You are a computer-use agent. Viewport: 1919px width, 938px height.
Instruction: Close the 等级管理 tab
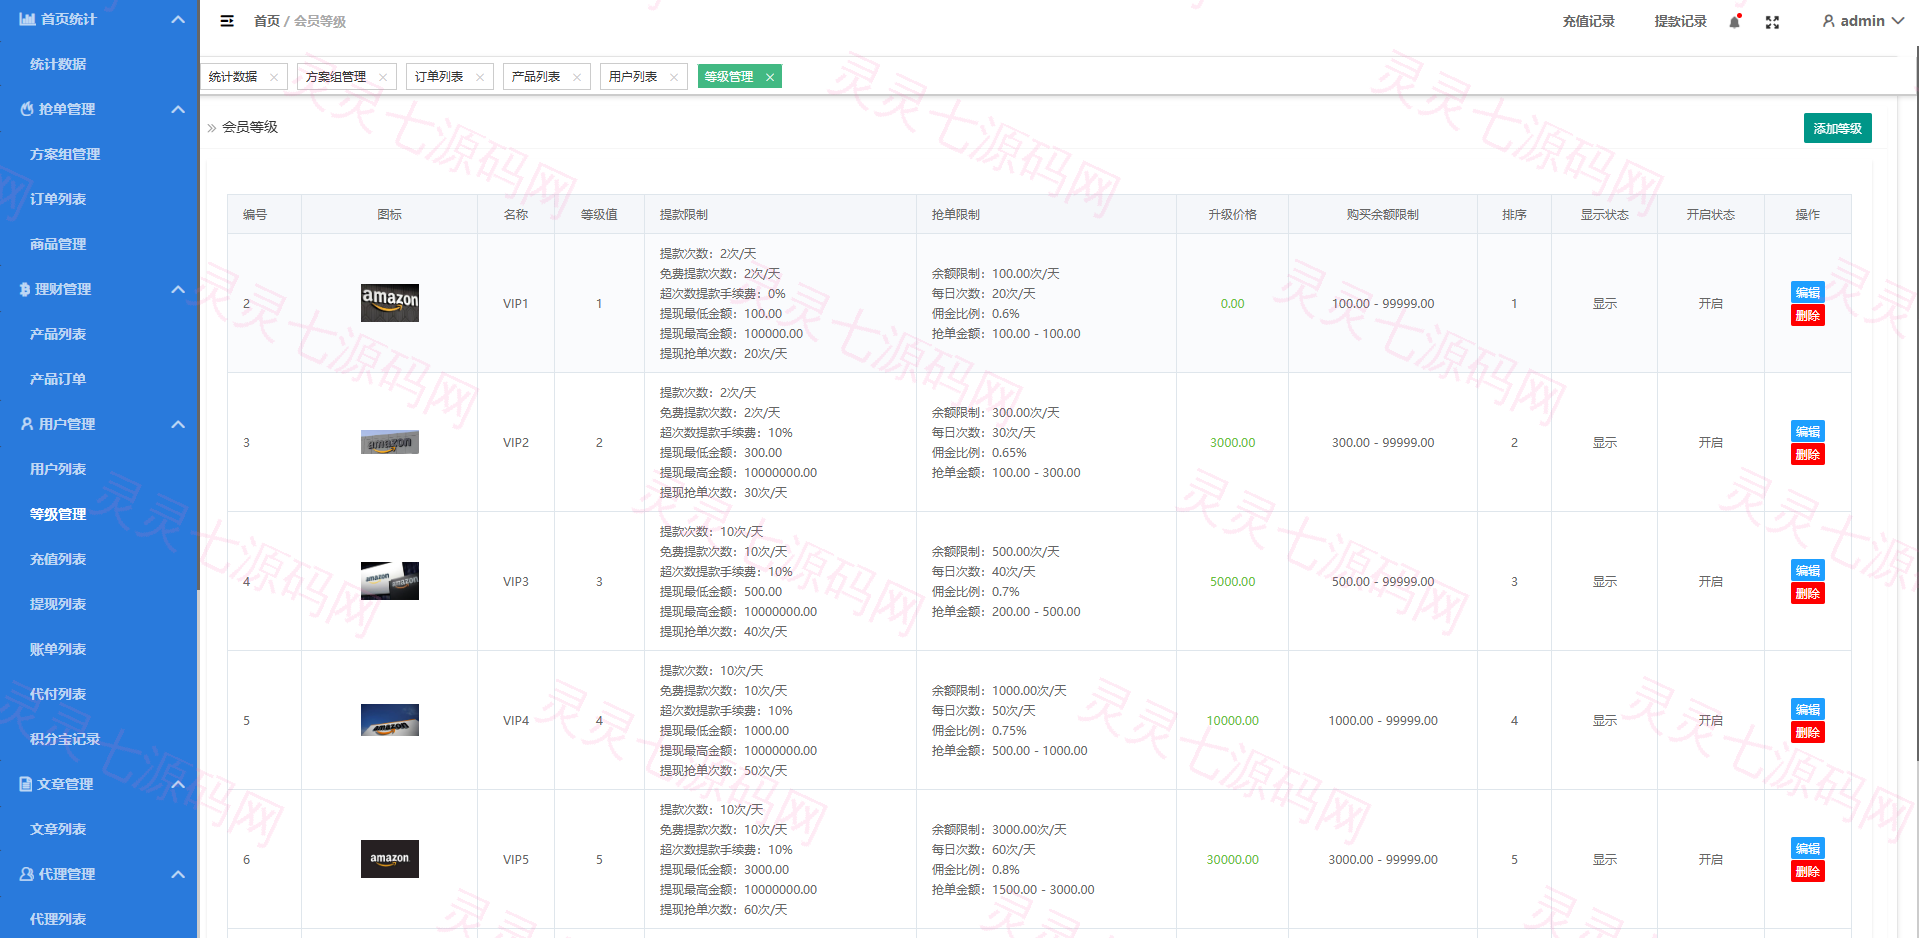(x=770, y=77)
